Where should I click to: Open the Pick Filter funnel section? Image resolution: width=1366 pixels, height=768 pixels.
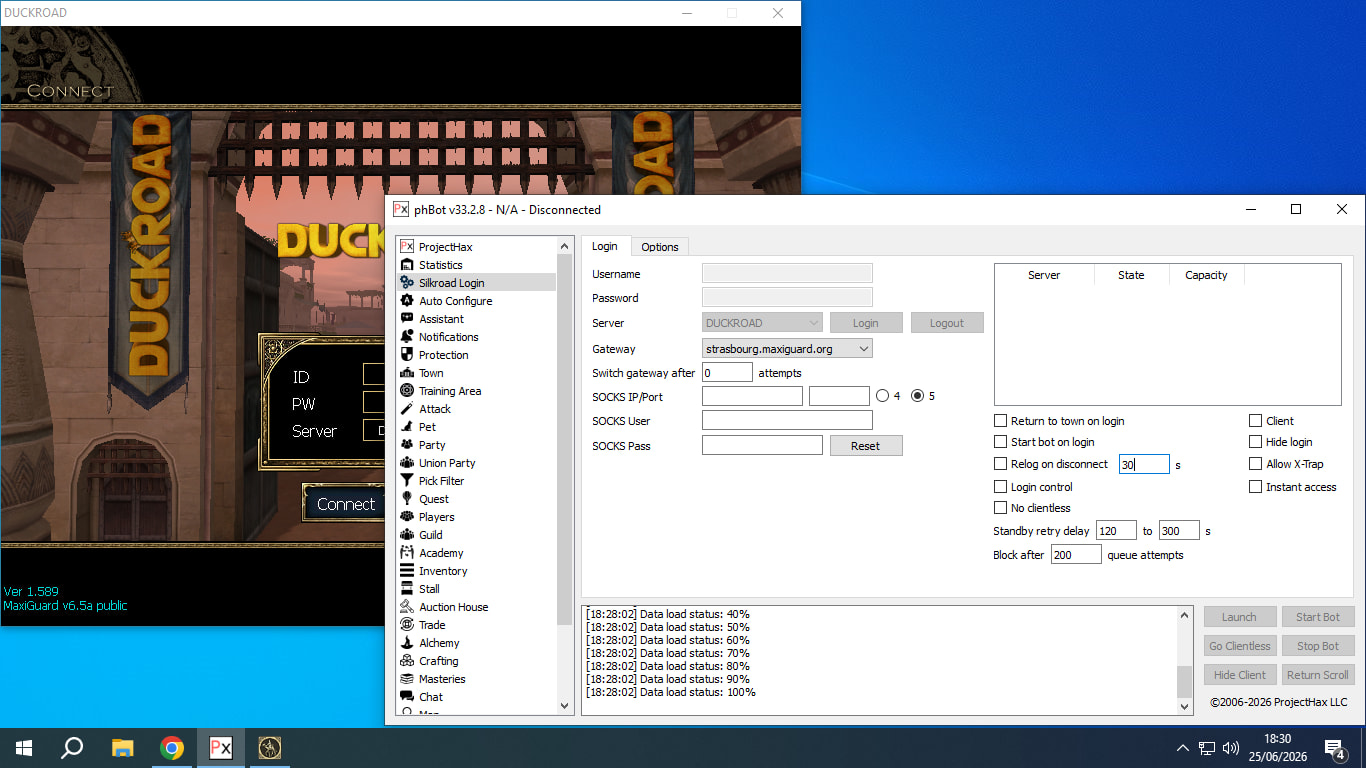click(x=441, y=481)
